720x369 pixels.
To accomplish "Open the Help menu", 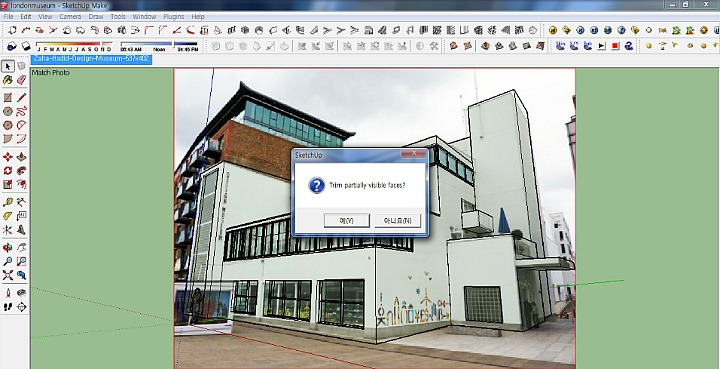I will [x=198, y=17].
